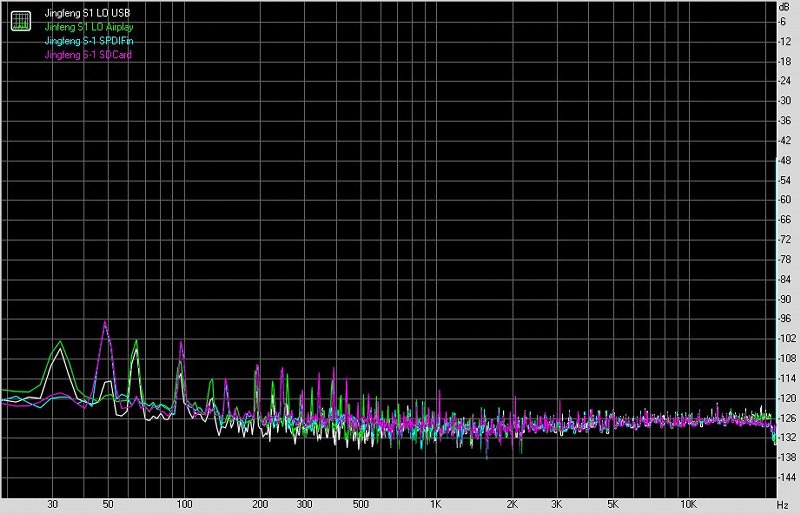
Task: Select the Jingfeng S-1 SDCard legend entry
Action: coord(88,55)
